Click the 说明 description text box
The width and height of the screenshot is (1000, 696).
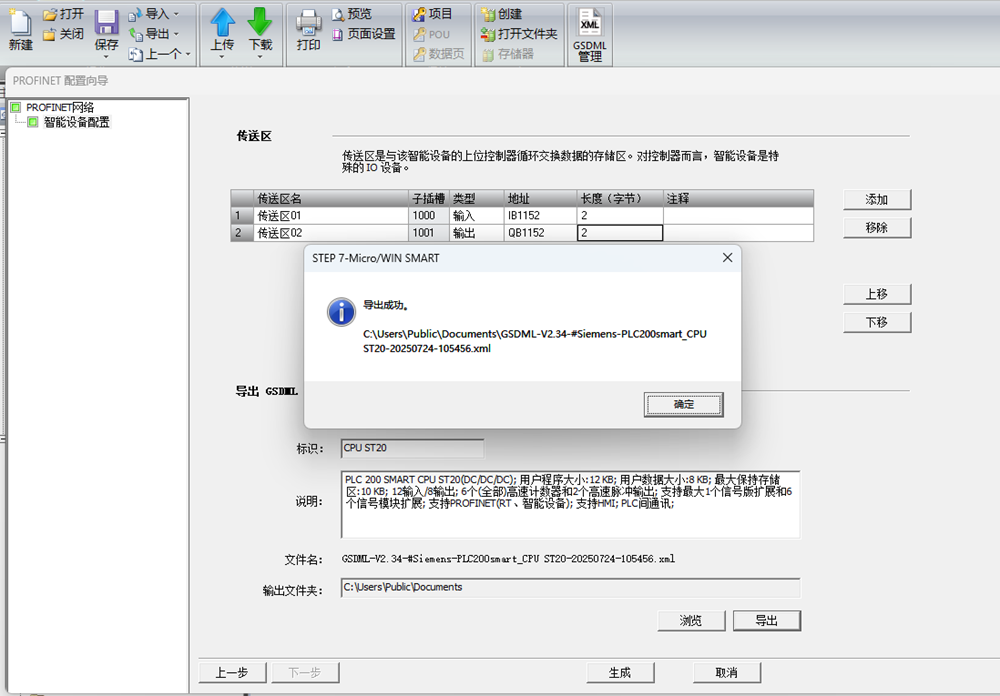tap(570, 504)
